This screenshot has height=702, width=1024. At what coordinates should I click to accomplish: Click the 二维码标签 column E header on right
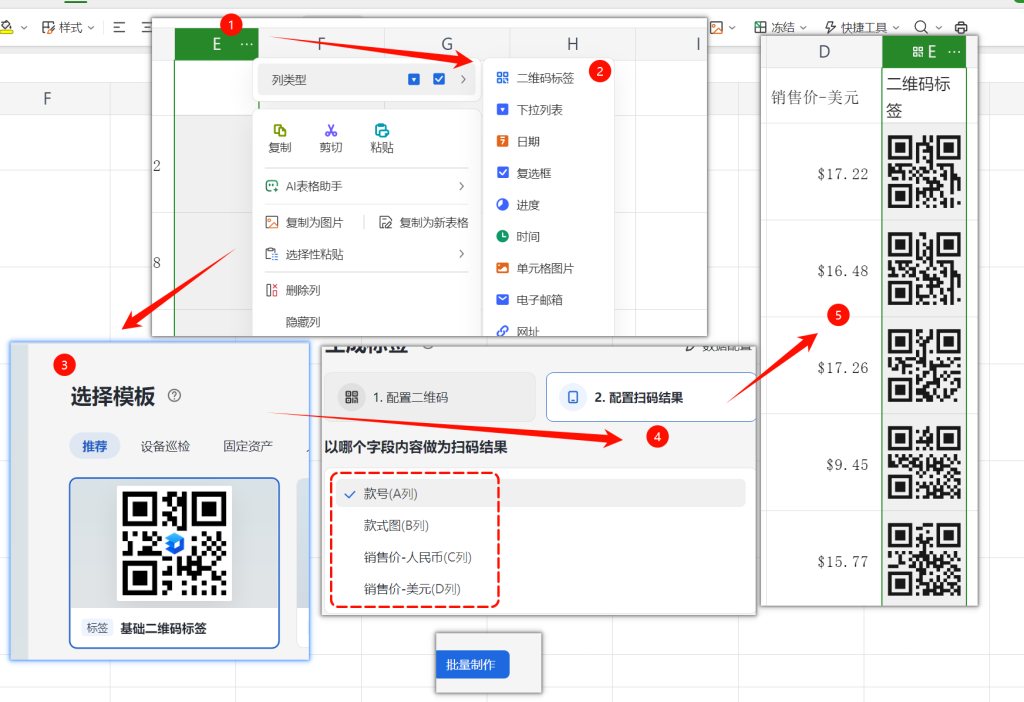pyautogui.click(x=923, y=52)
